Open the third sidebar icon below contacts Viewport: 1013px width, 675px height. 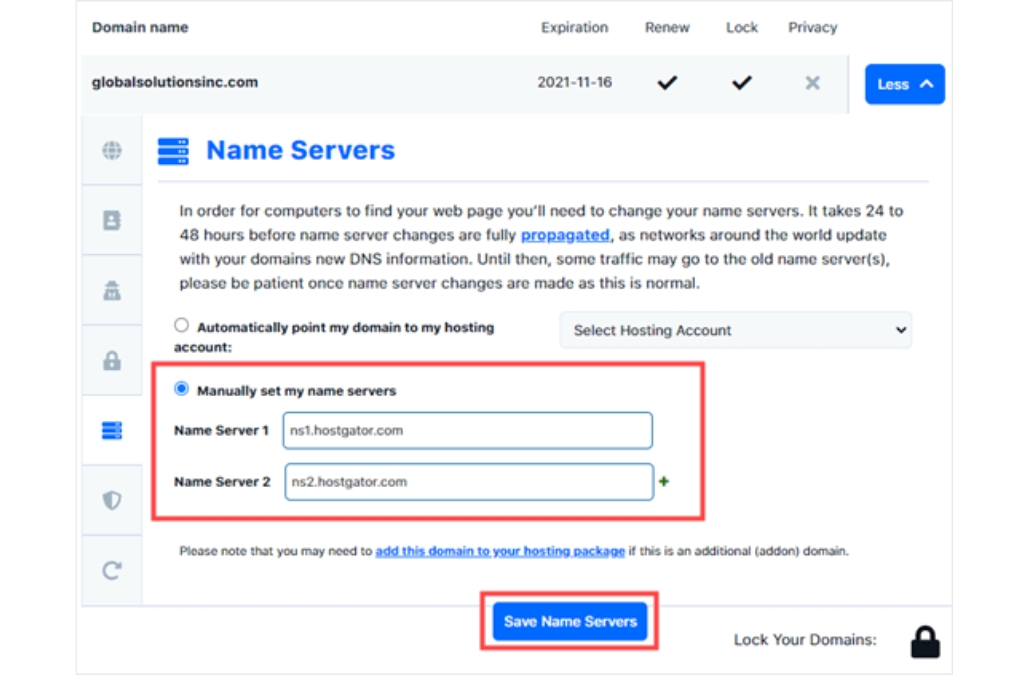point(112,291)
